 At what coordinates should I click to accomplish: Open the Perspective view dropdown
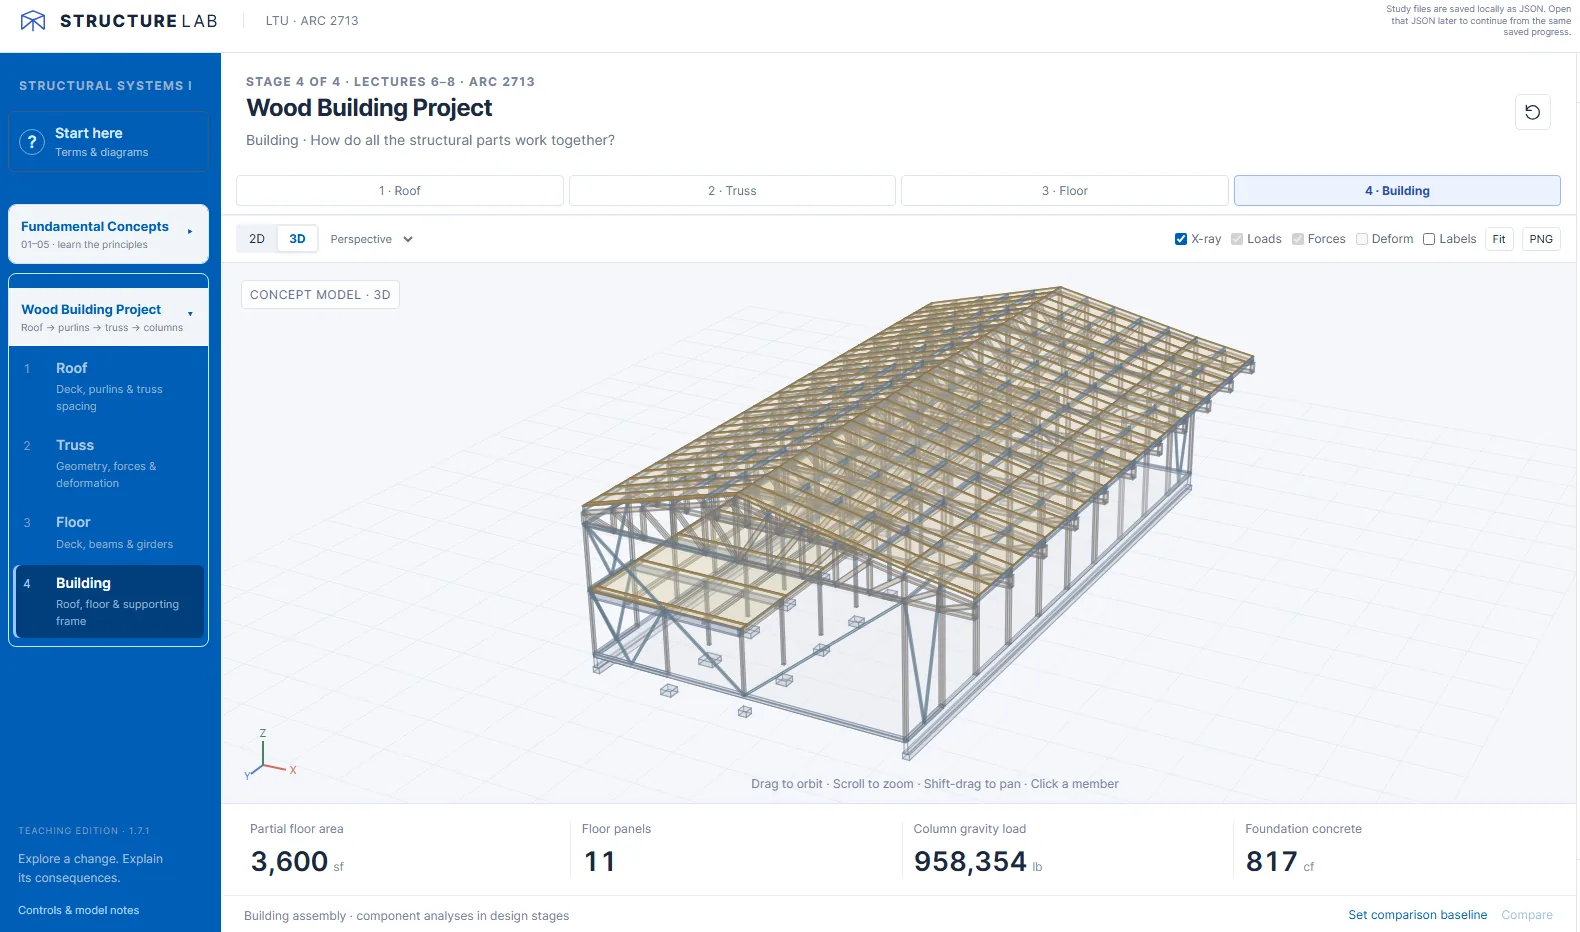click(371, 239)
